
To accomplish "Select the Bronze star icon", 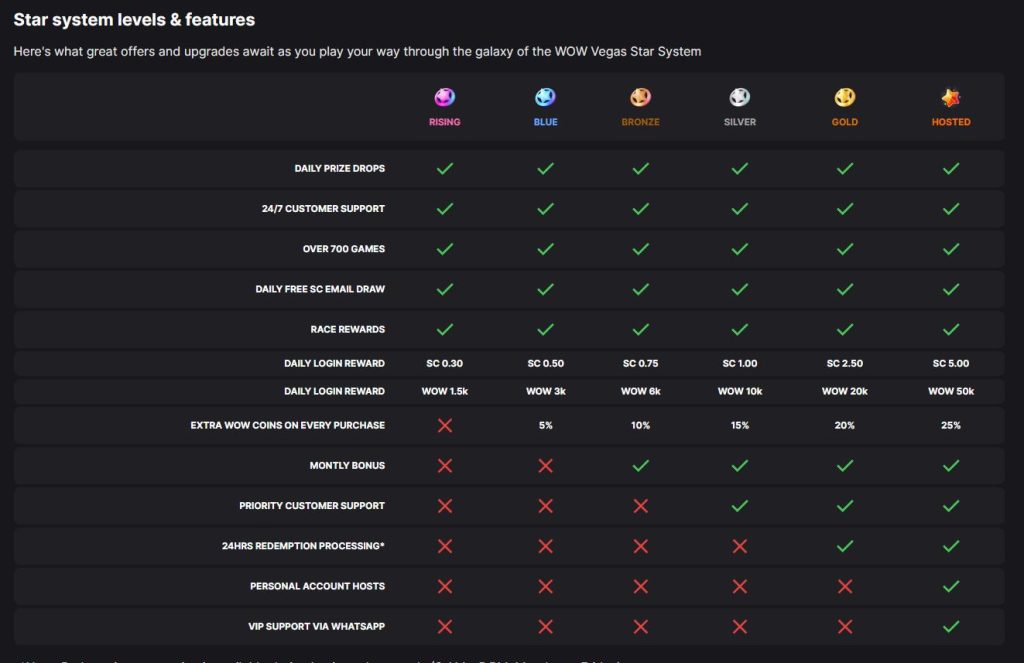I will click(x=640, y=97).
